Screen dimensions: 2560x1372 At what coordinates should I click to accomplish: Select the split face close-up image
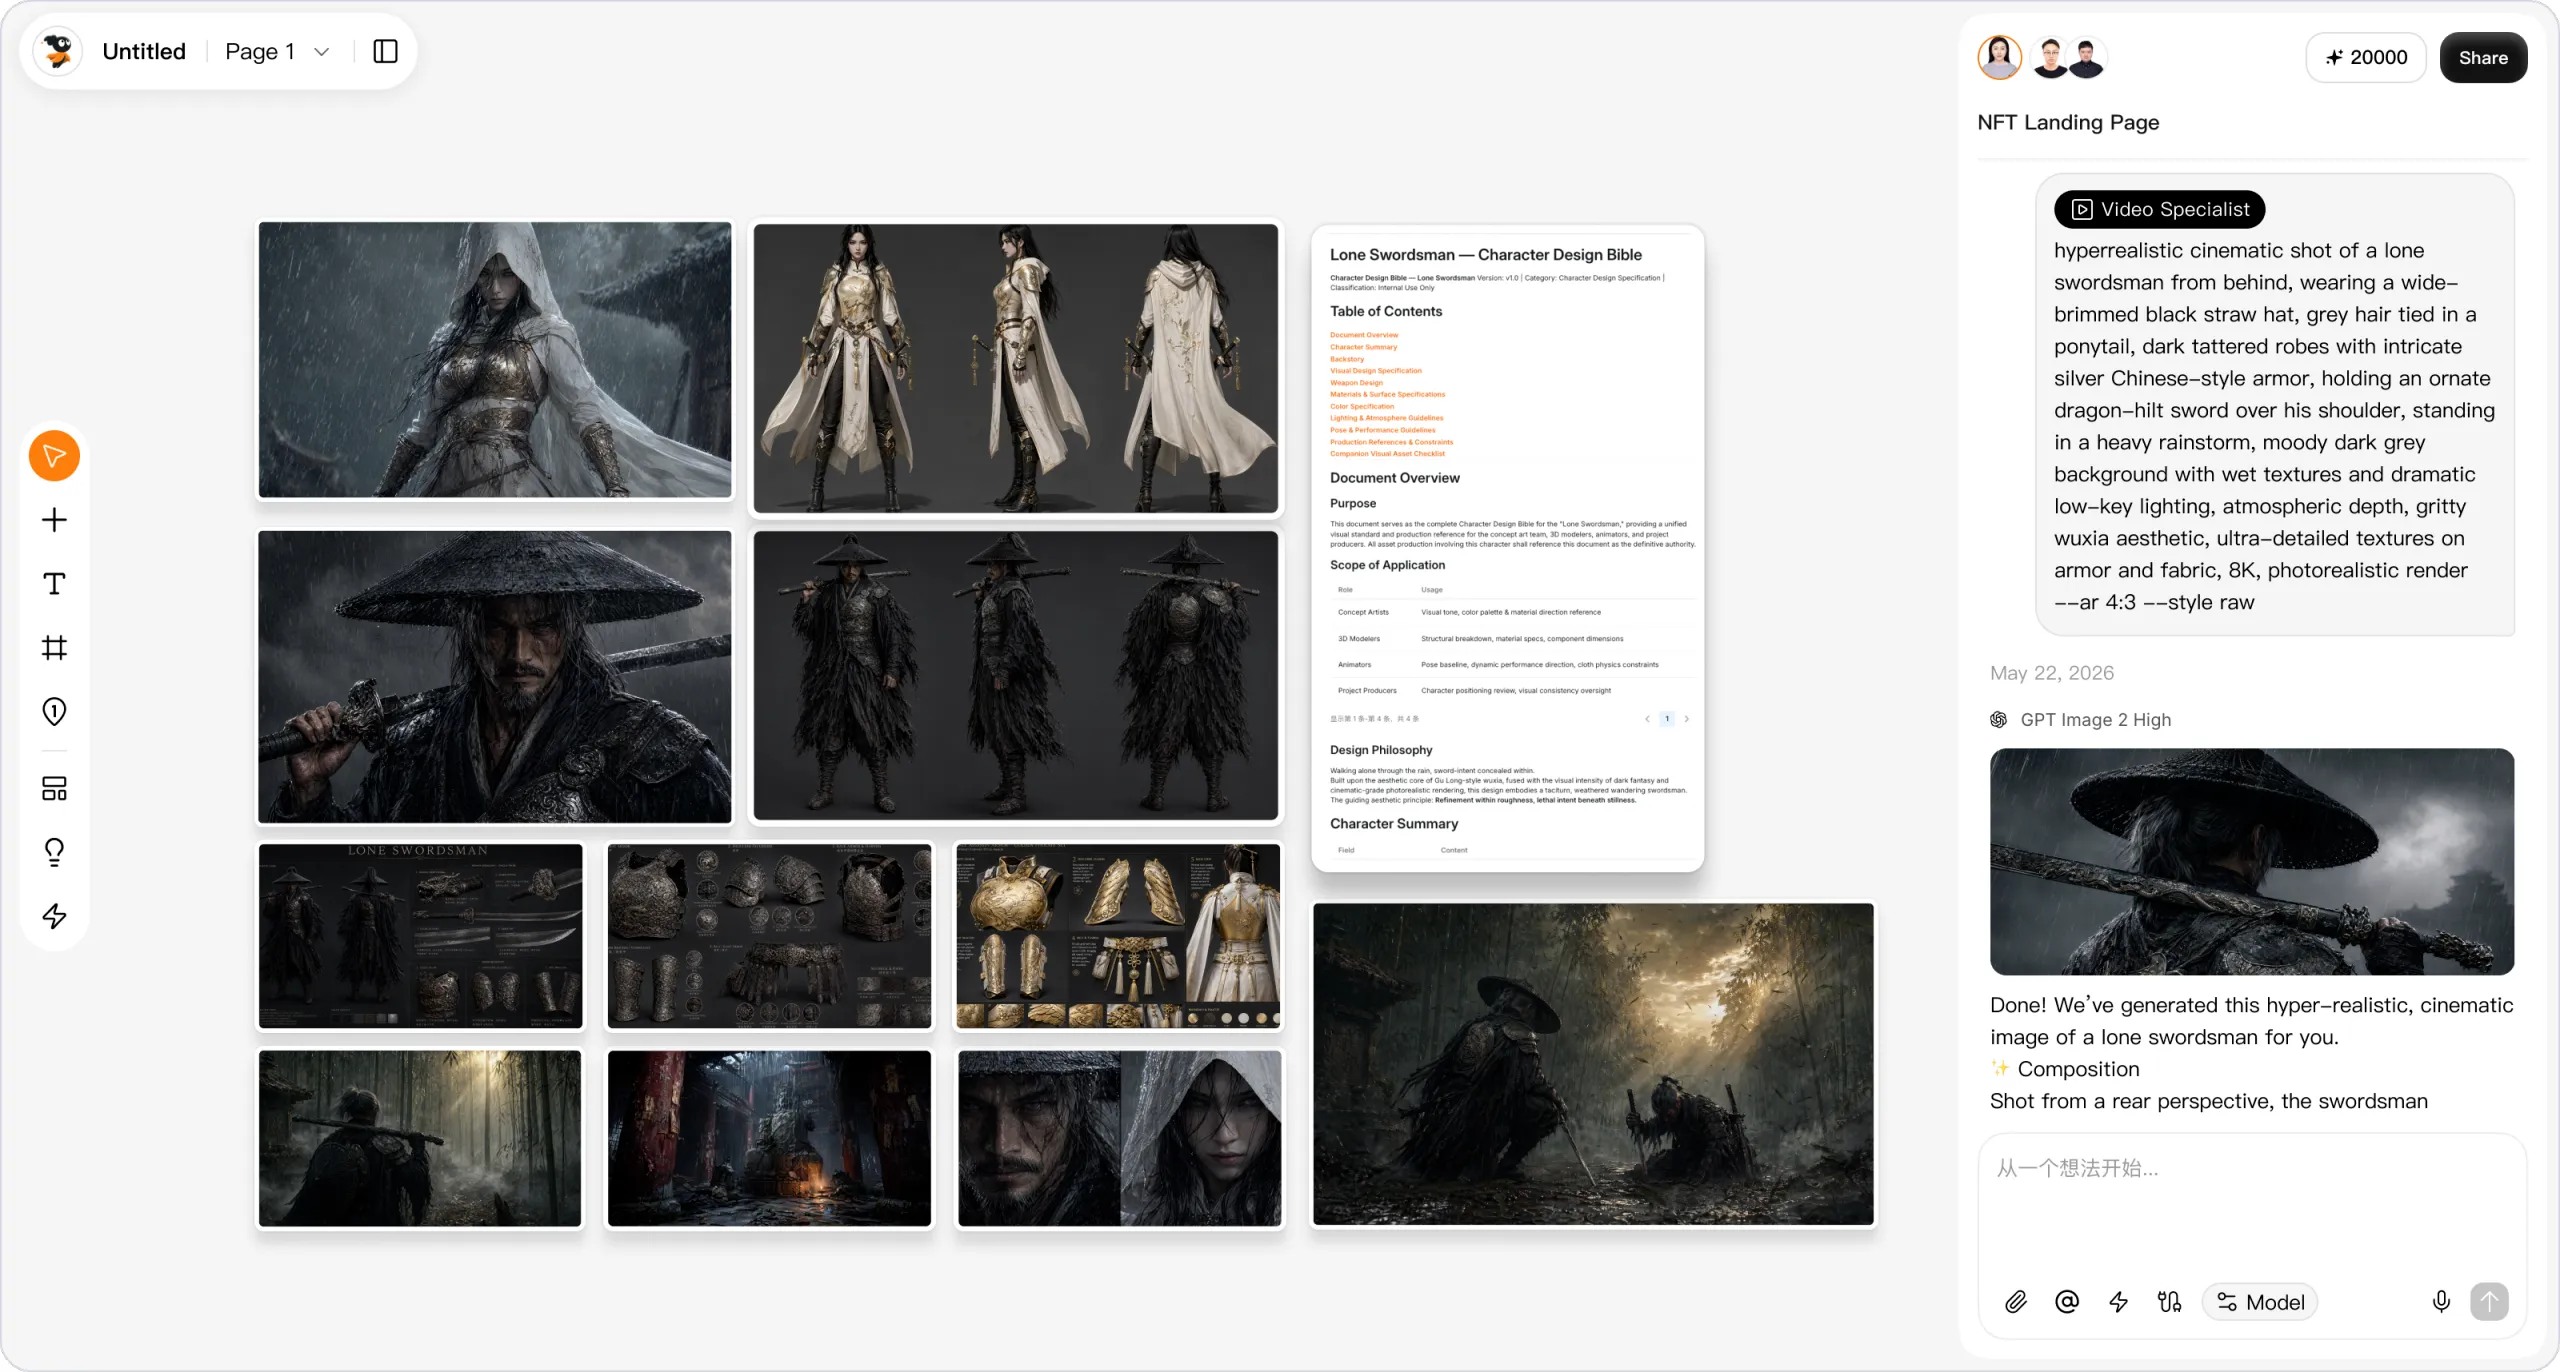(x=1119, y=1138)
